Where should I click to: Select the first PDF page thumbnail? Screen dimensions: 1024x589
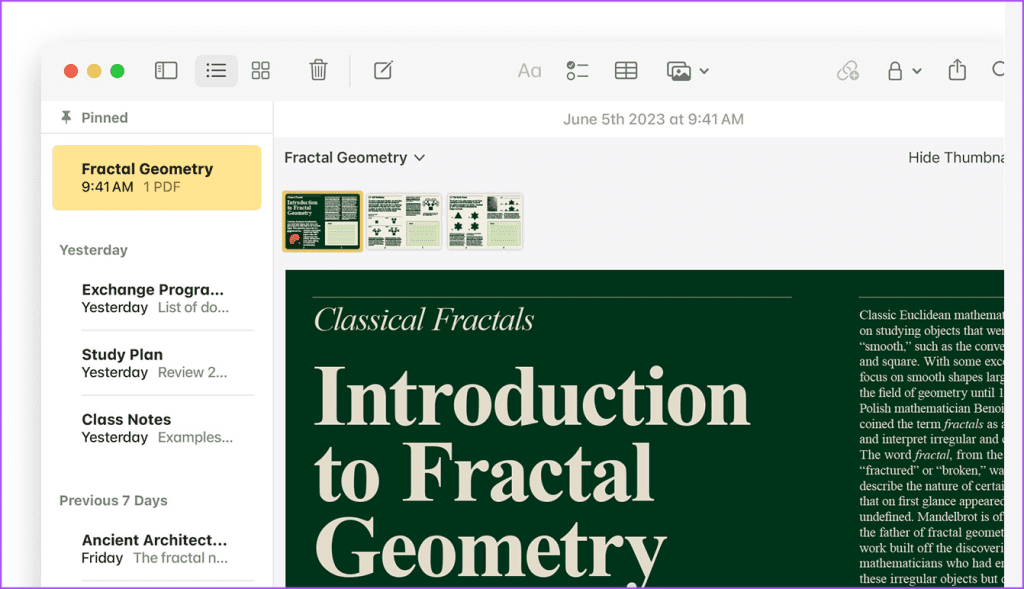(322, 221)
